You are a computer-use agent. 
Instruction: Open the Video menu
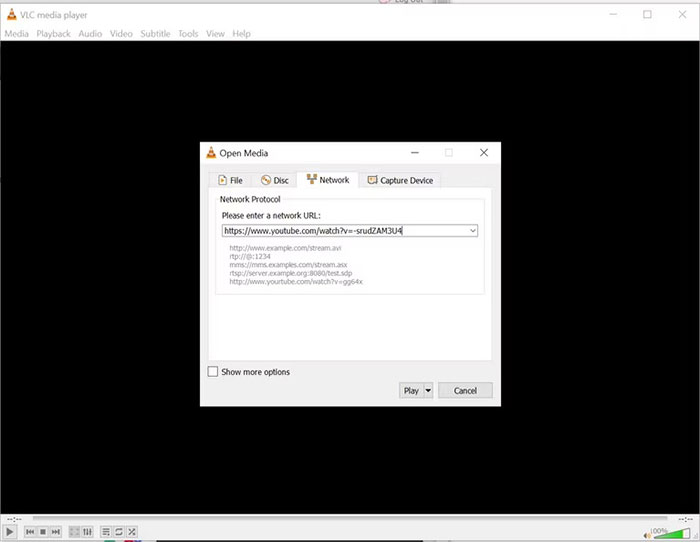coord(121,33)
